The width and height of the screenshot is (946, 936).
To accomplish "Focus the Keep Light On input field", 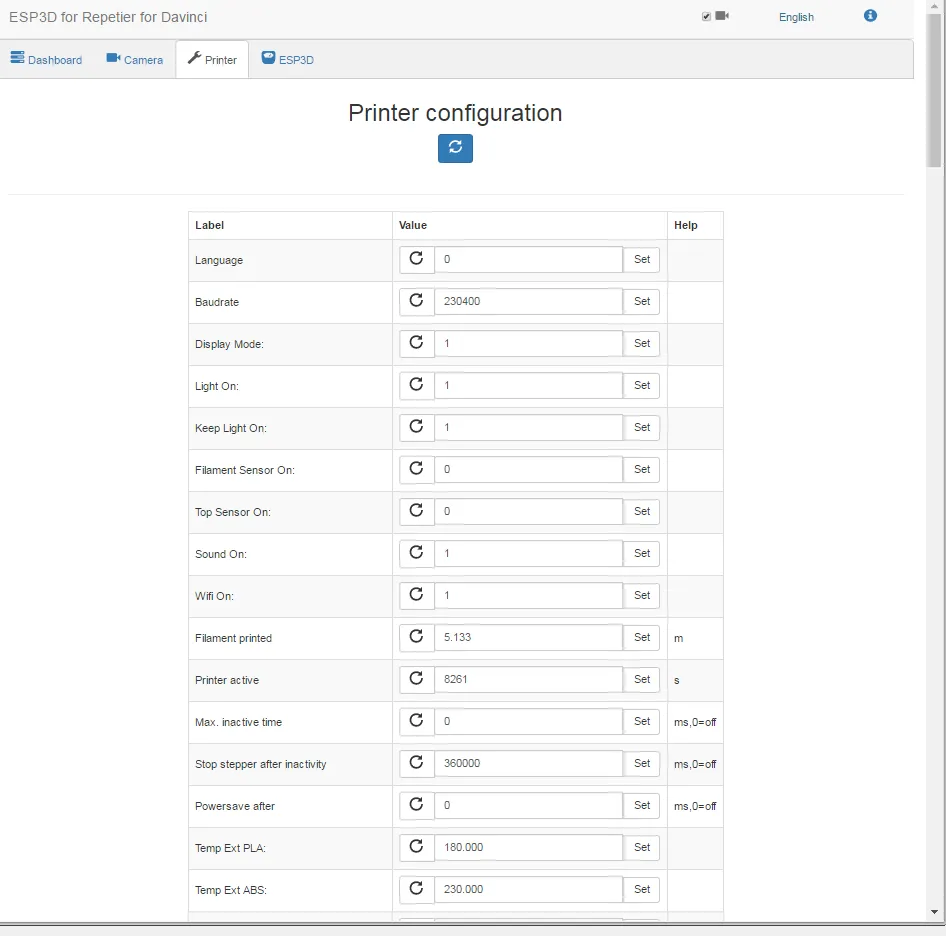I will point(528,427).
